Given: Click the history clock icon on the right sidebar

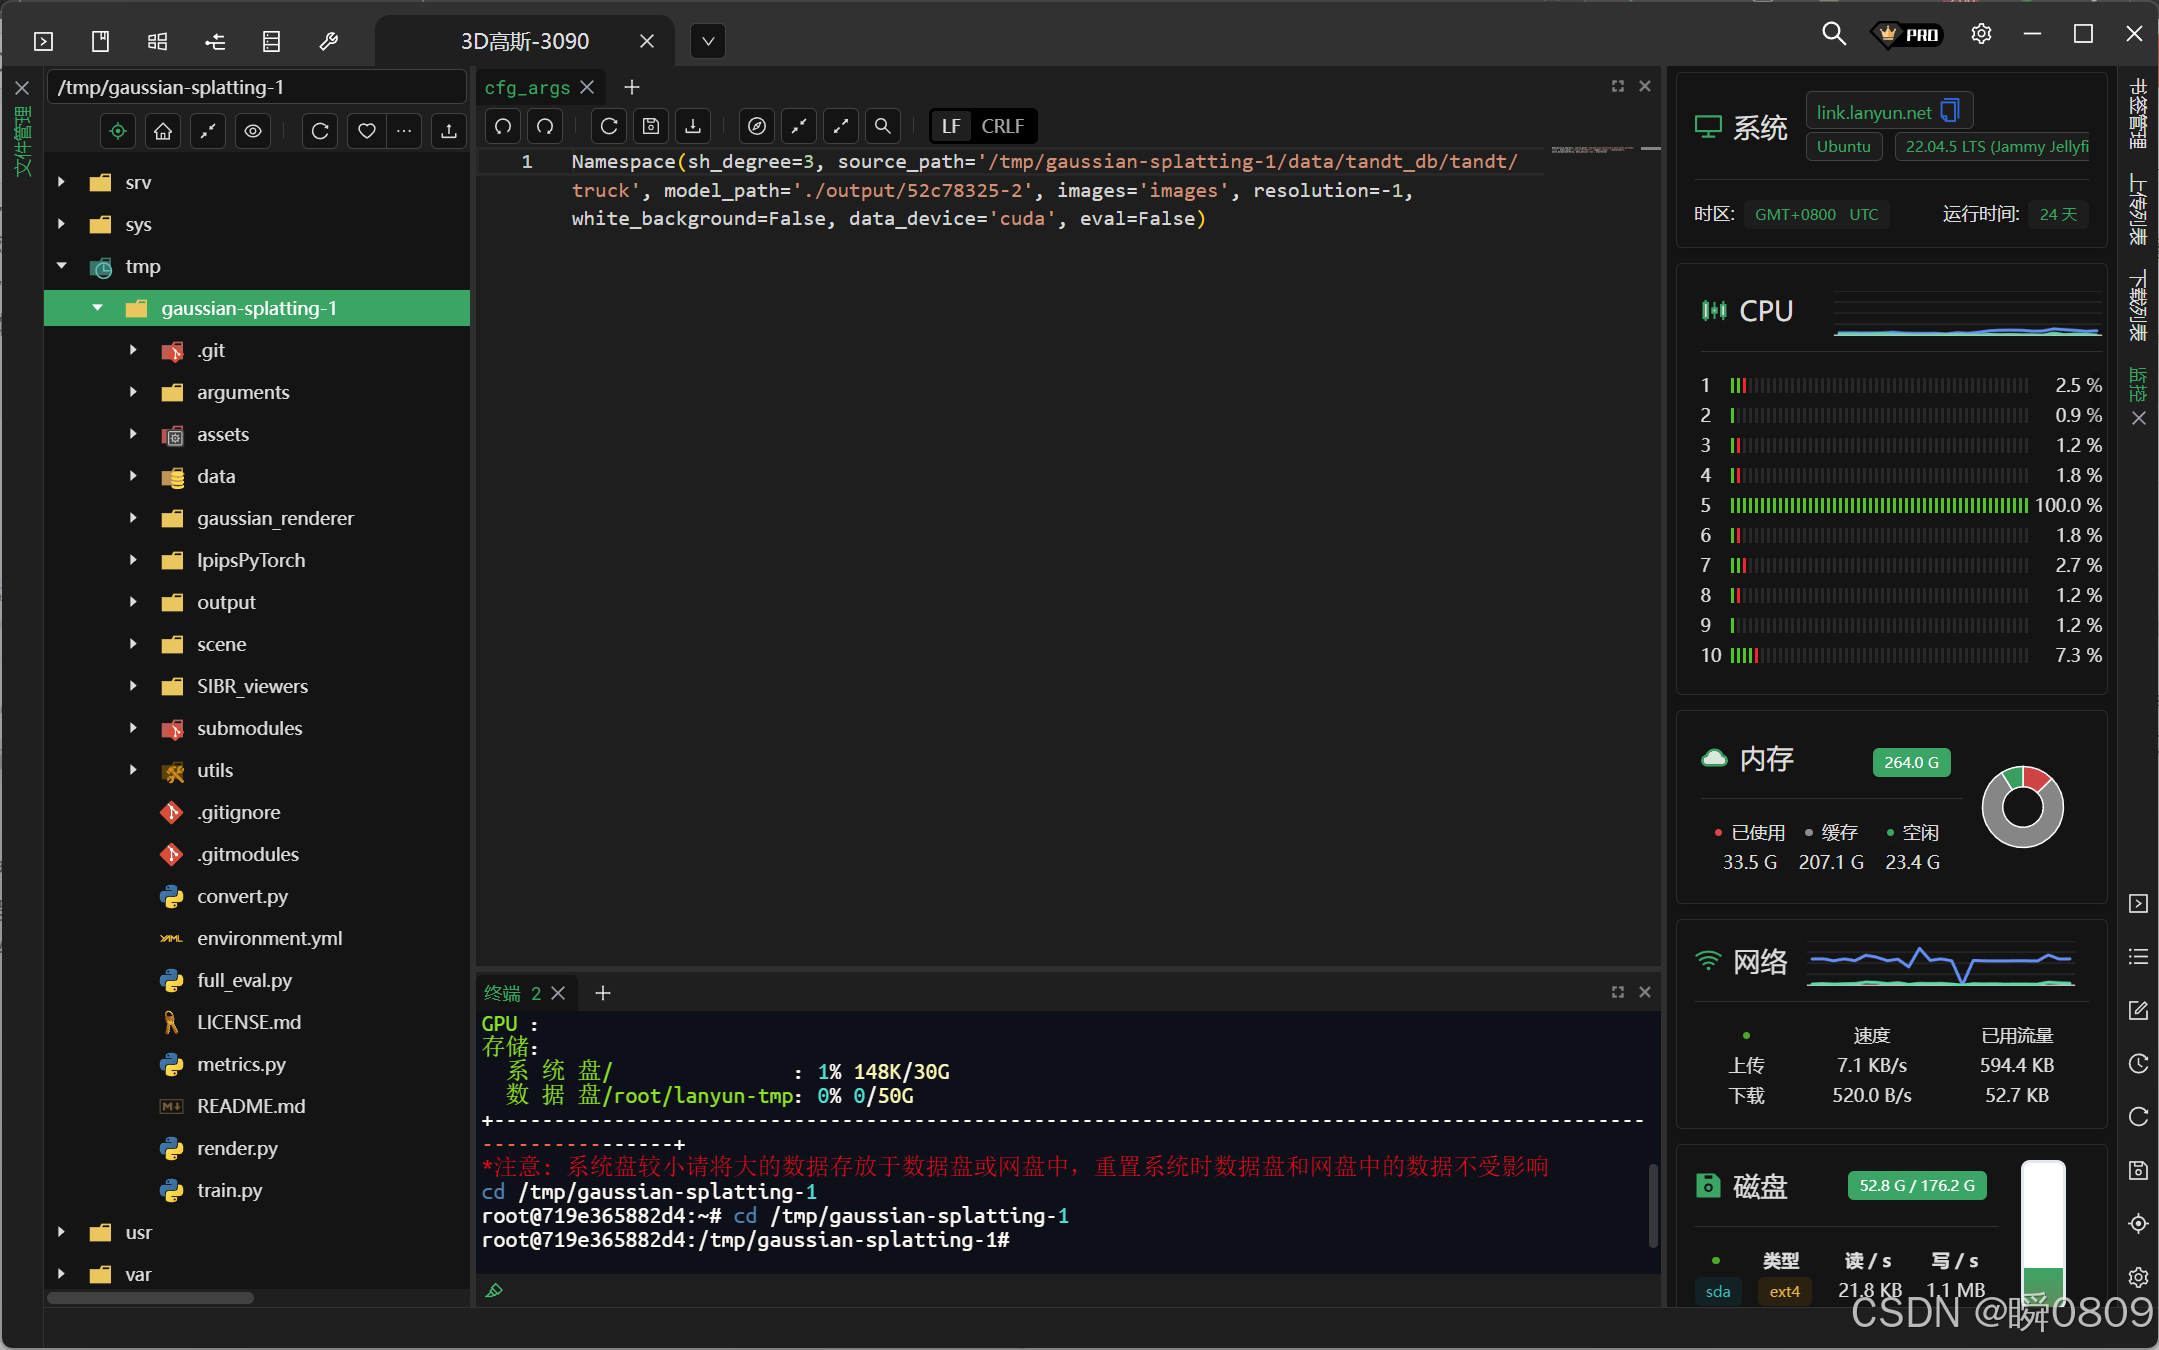Looking at the screenshot, I should point(2138,1064).
